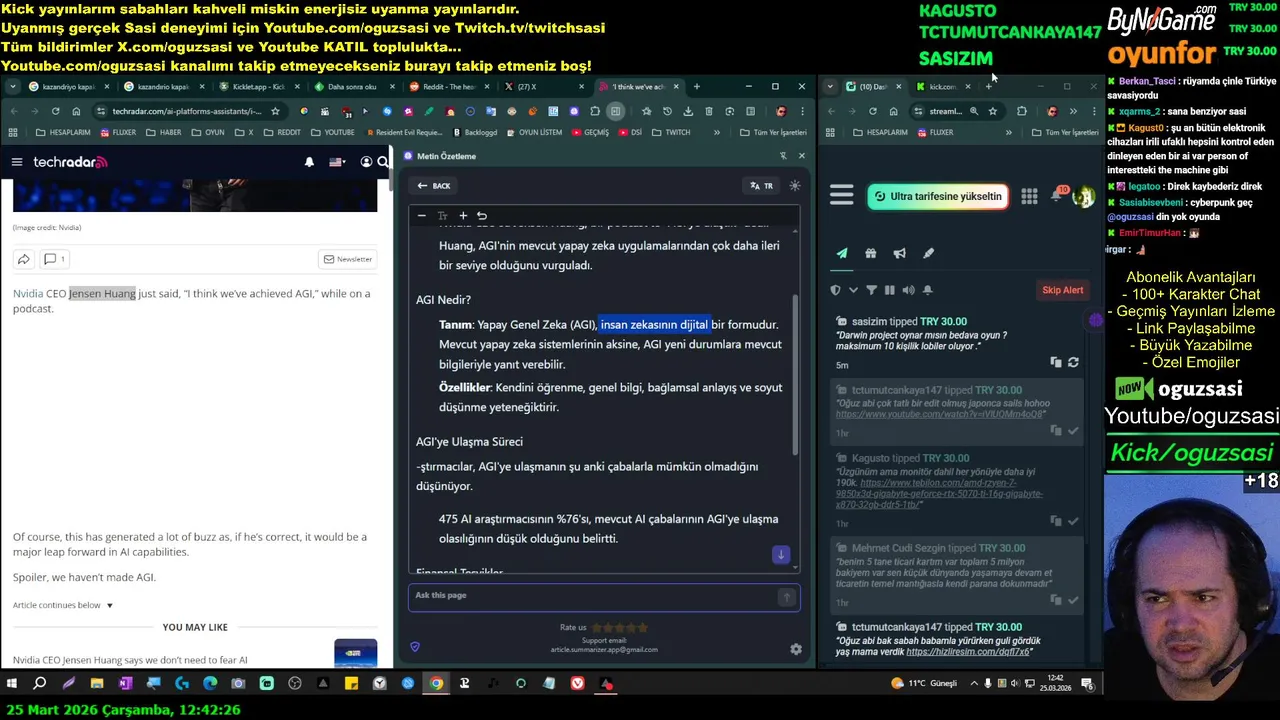Toggle shield safe mode icon
The width and height of the screenshot is (1280, 720).
pyautogui.click(x=836, y=290)
